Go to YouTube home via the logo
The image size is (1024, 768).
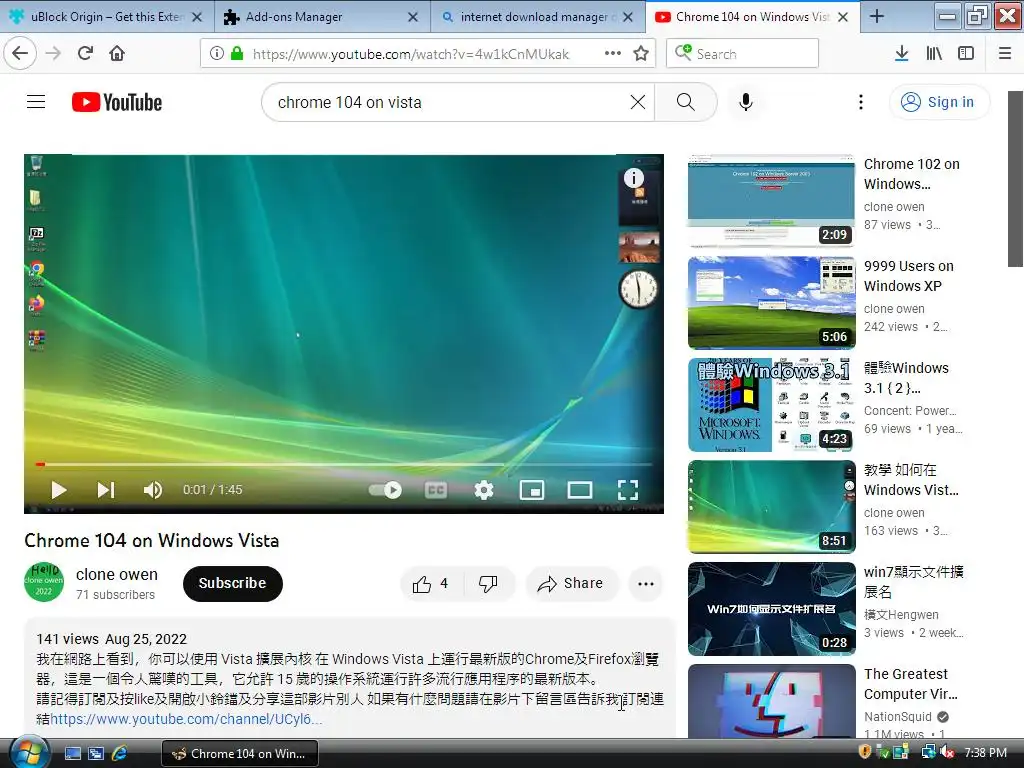point(117,102)
